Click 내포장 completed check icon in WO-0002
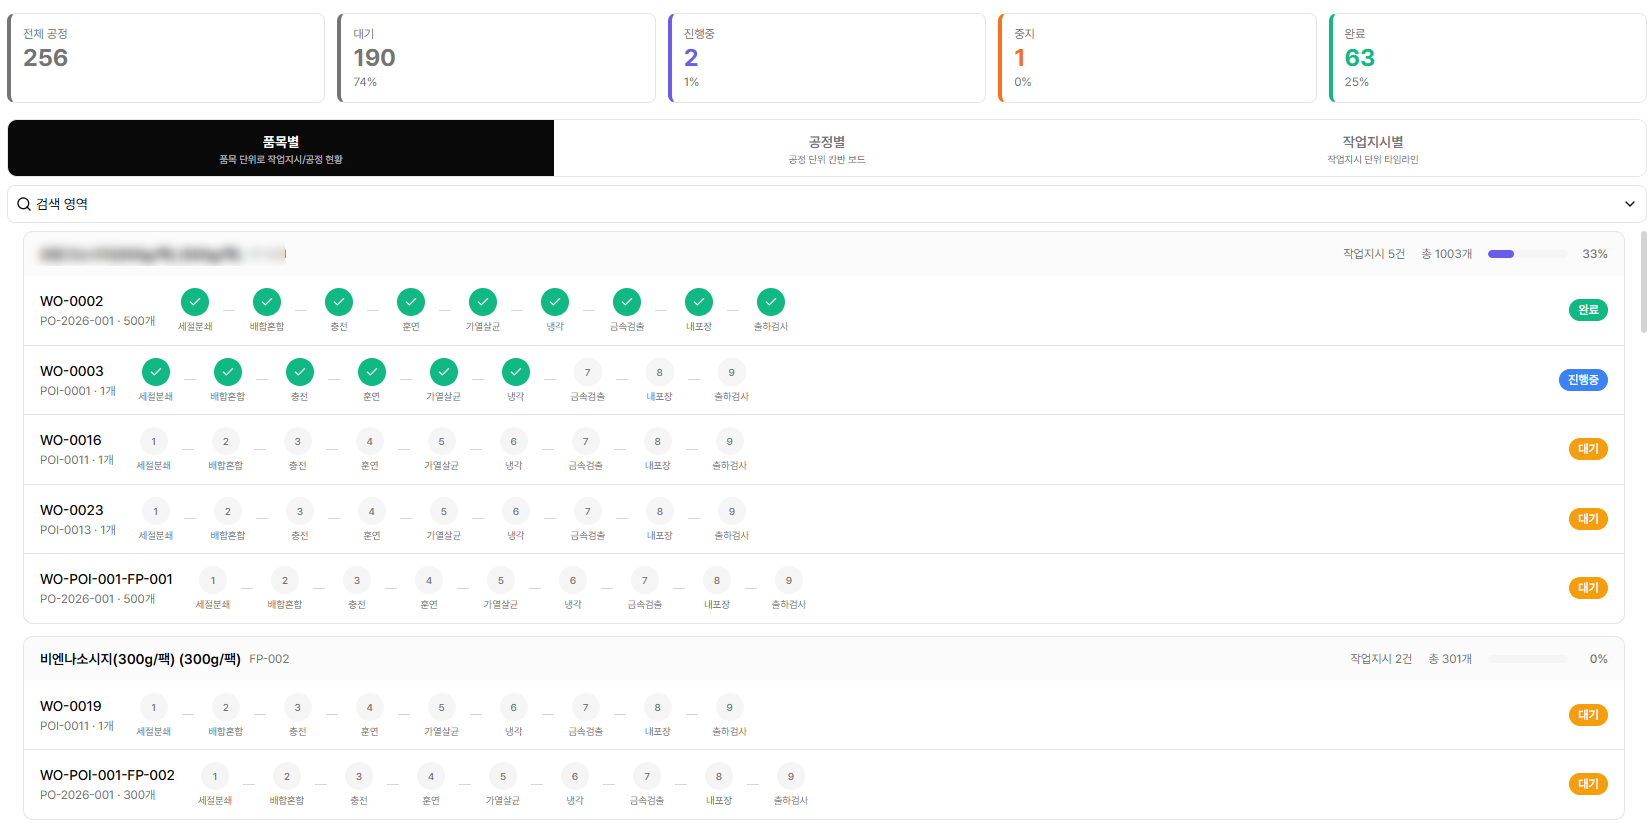 (699, 302)
